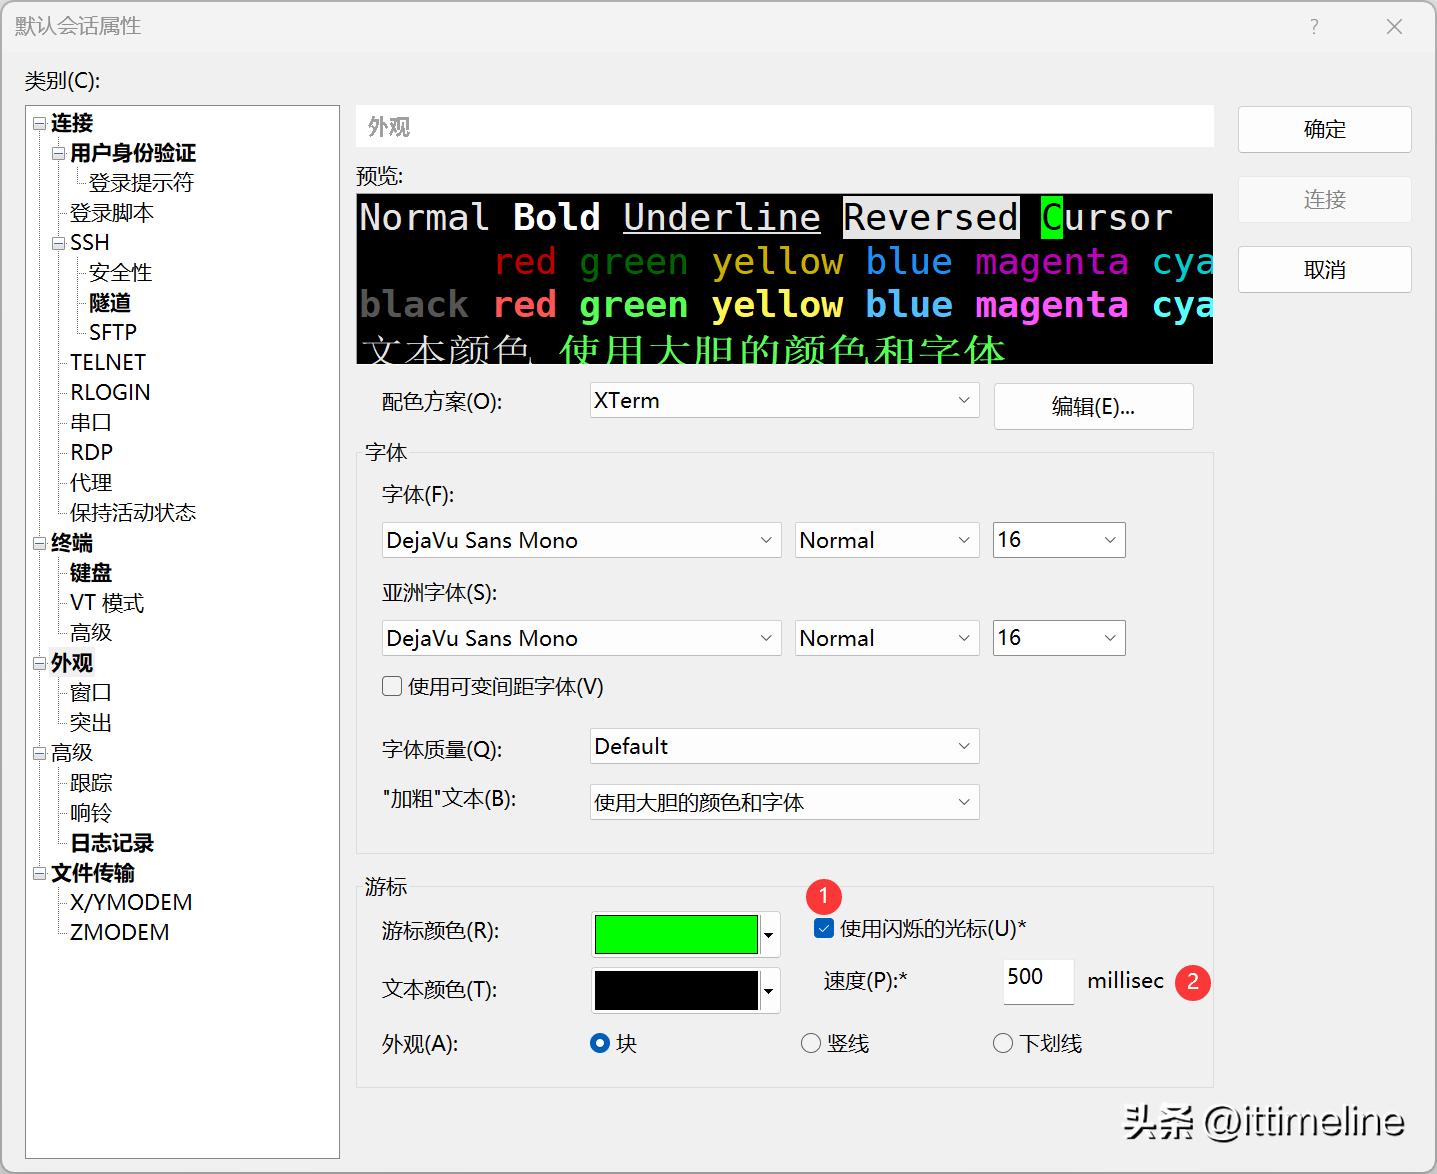Disable 使用闪烁的光标 checkbox
This screenshot has height=1174, width=1437.
pyautogui.click(x=824, y=929)
